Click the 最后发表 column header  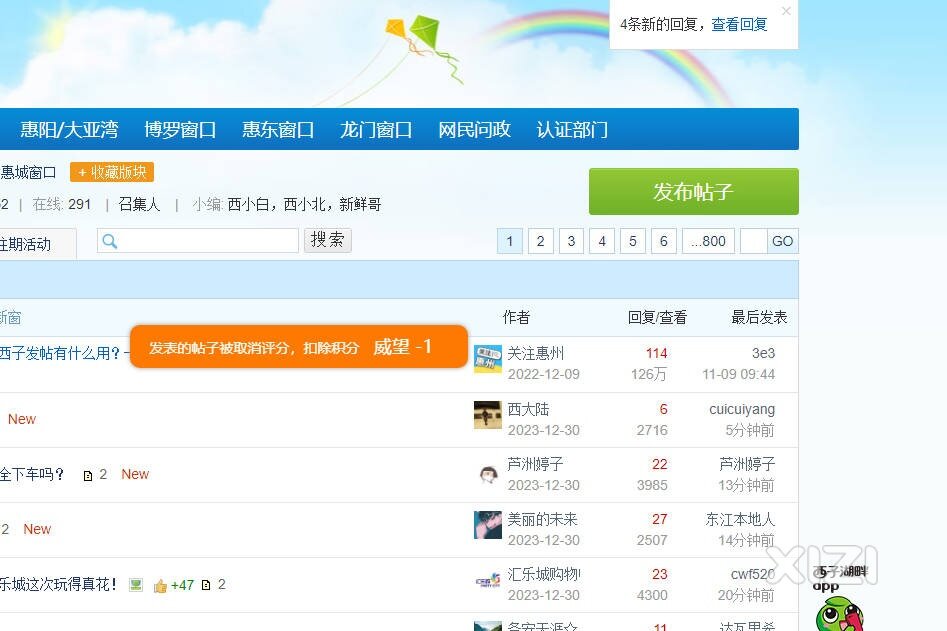(x=759, y=318)
